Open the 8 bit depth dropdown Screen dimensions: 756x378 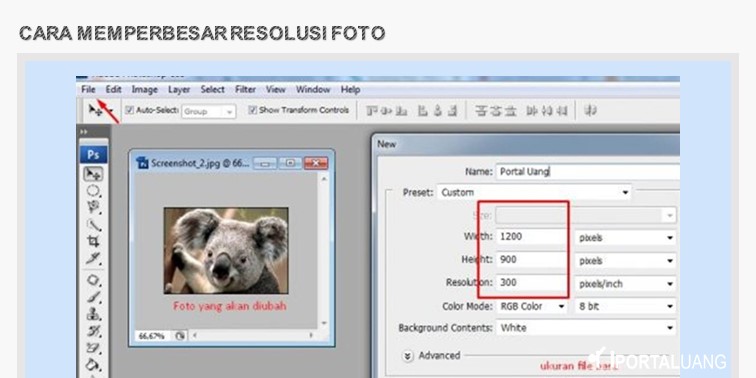point(625,306)
